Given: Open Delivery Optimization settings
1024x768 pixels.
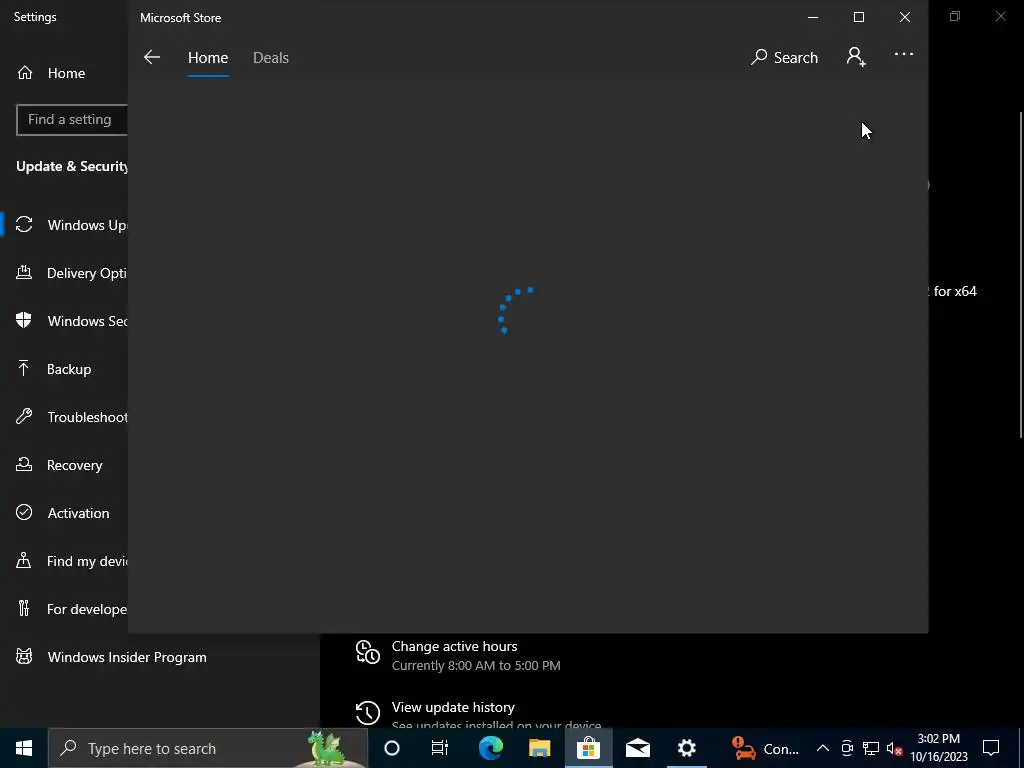Looking at the screenshot, I should coord(64,273).
